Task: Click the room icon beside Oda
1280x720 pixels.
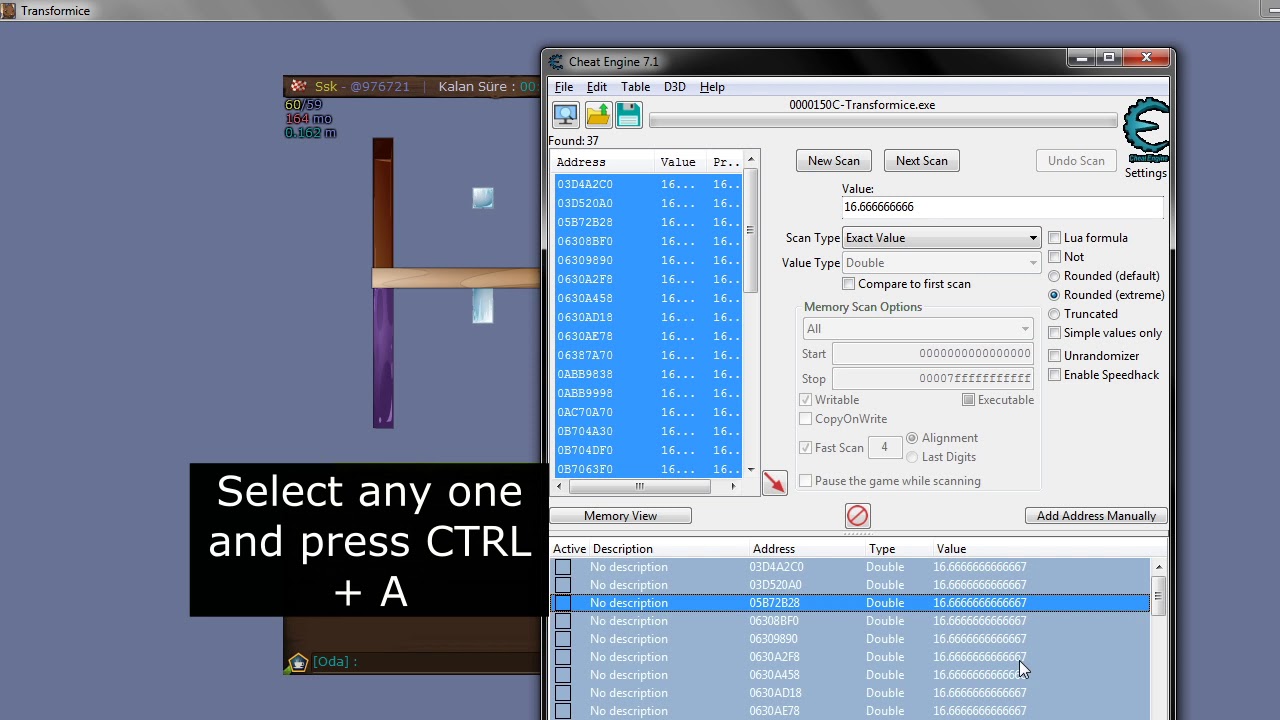Action: click(297, 662)
